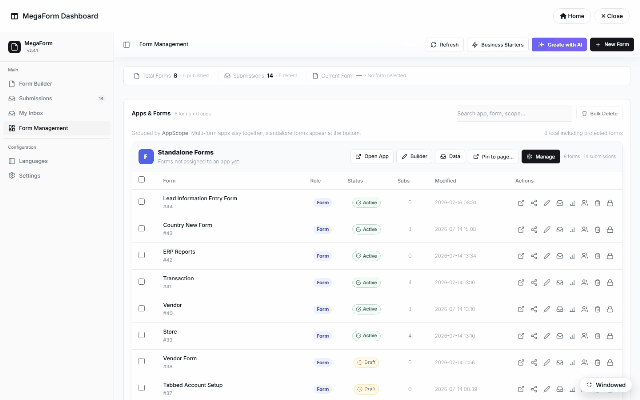Check the Lead Information Entry Form checkbox
This screenshot has width=640, height=400.
click(142, 202)
